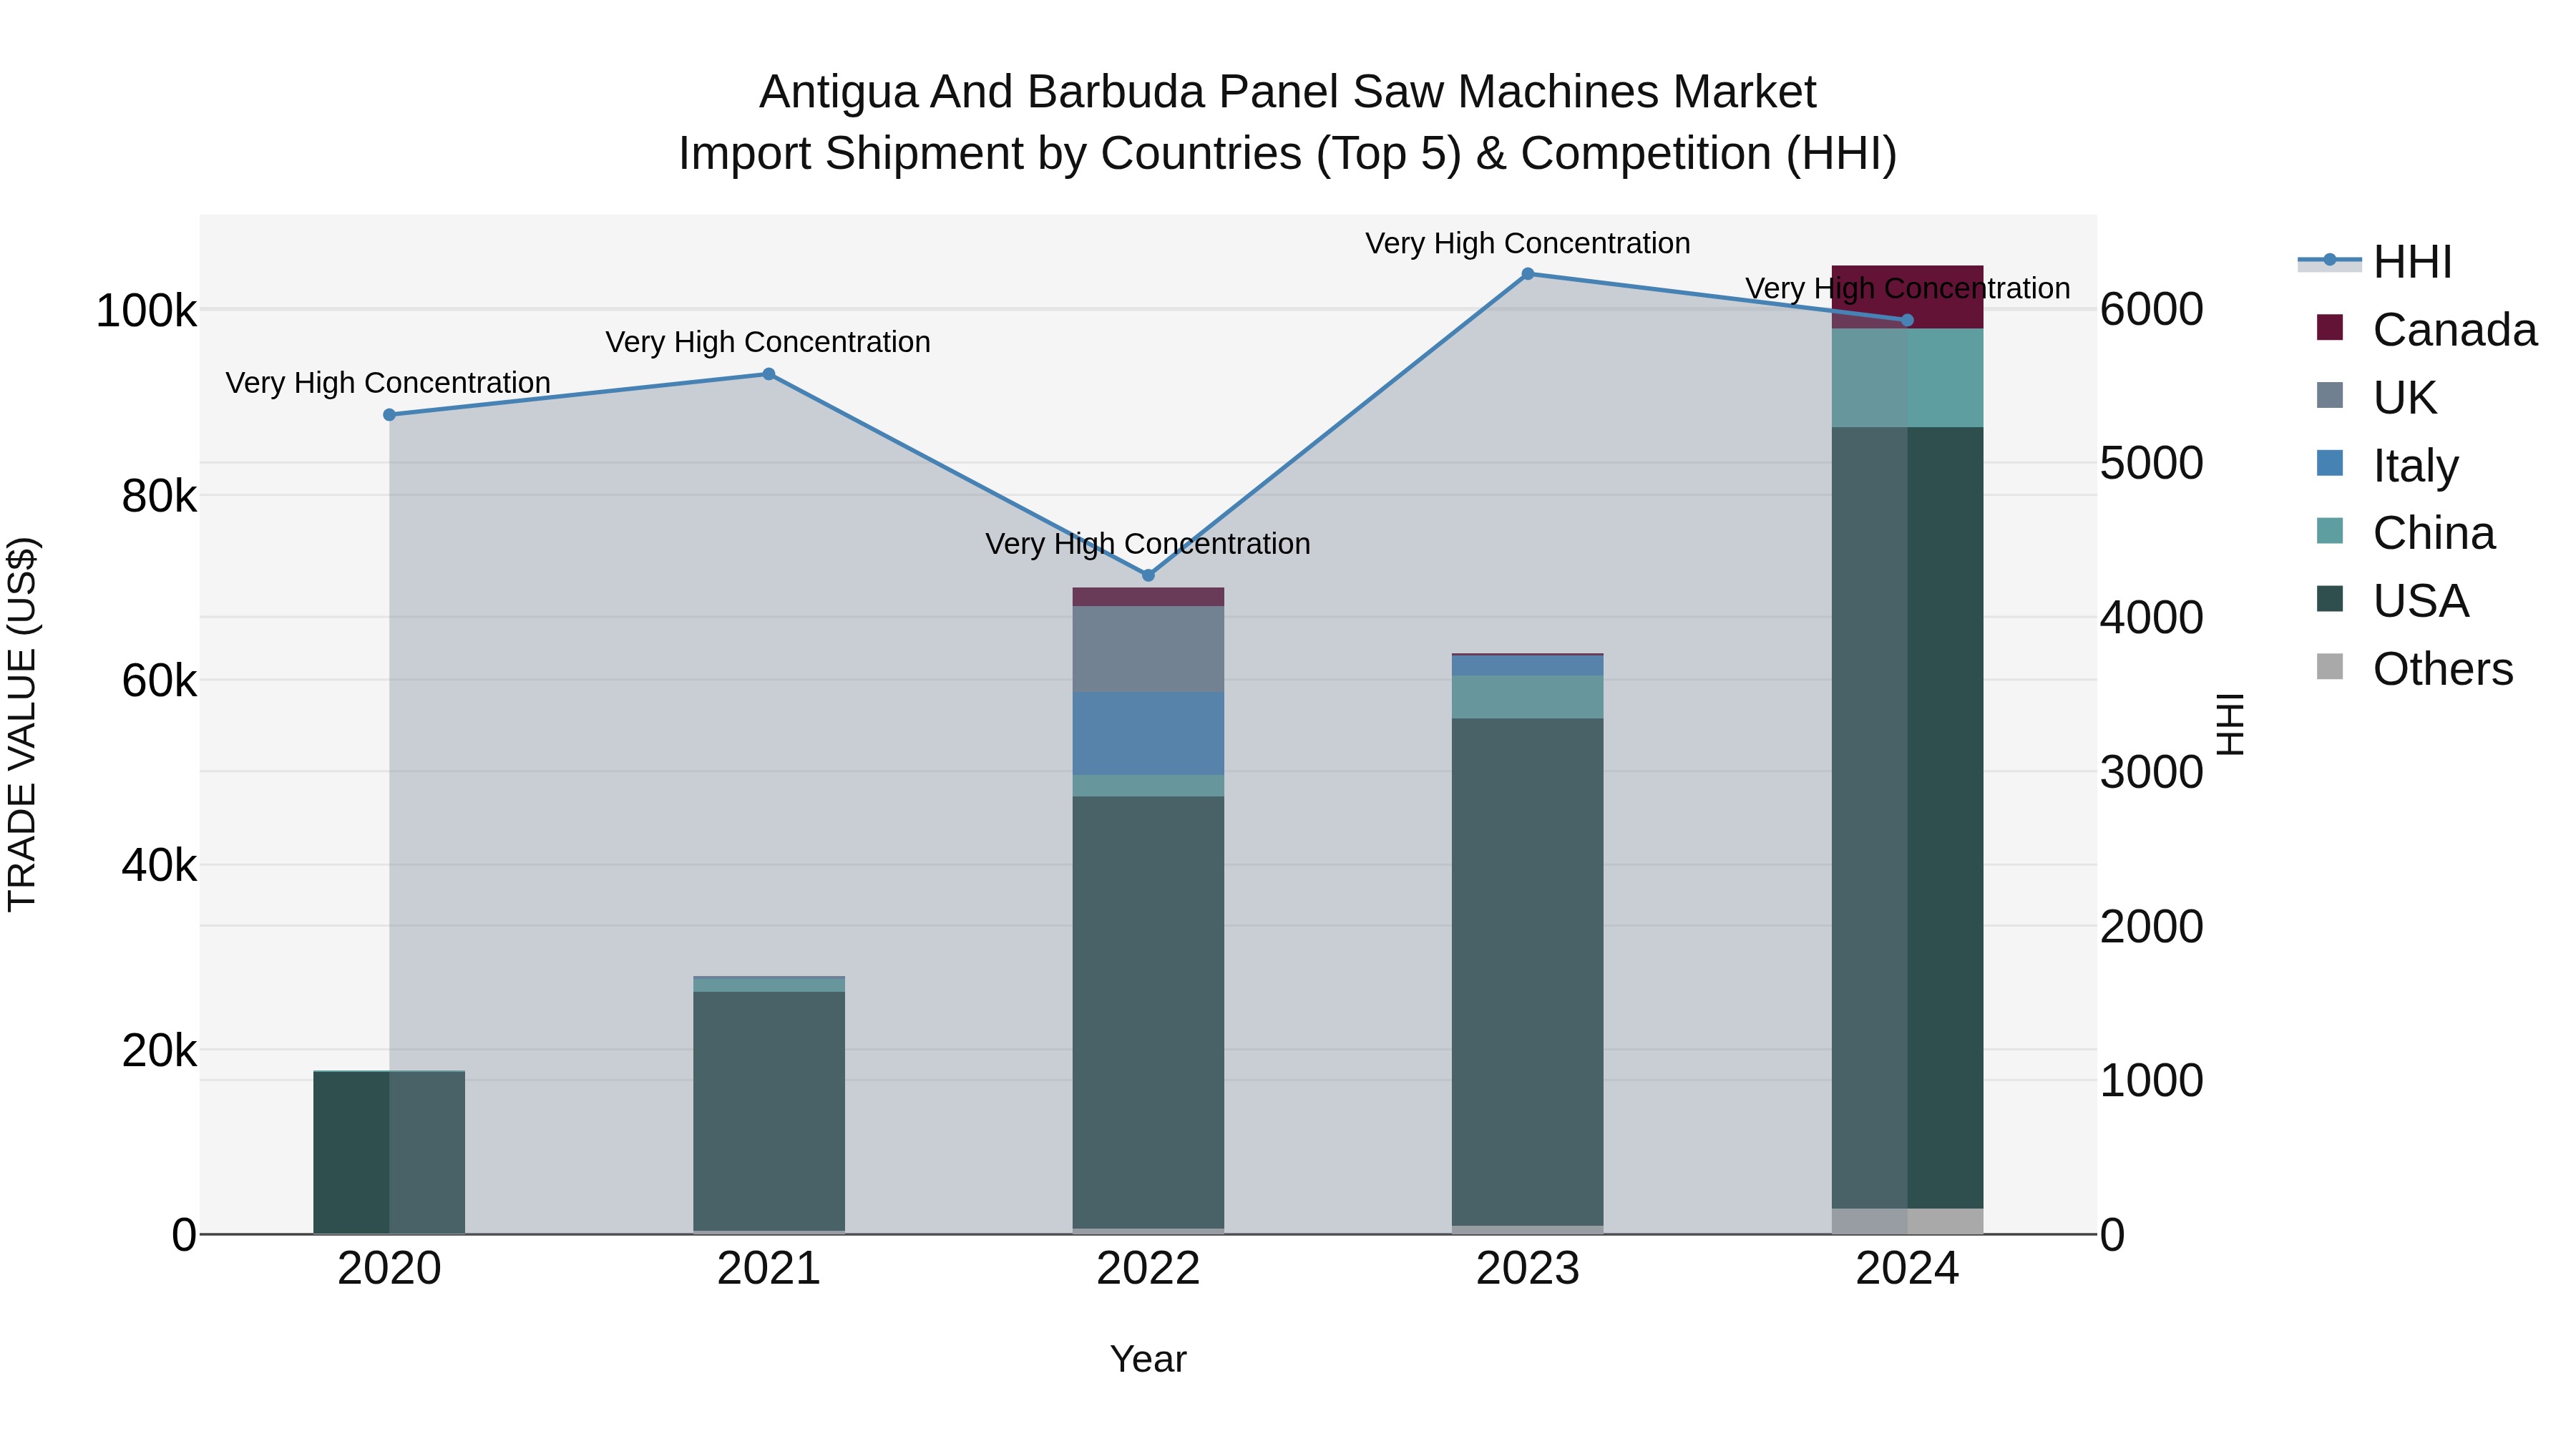Click the 40k left axis tick

click(x=159, y=865)
